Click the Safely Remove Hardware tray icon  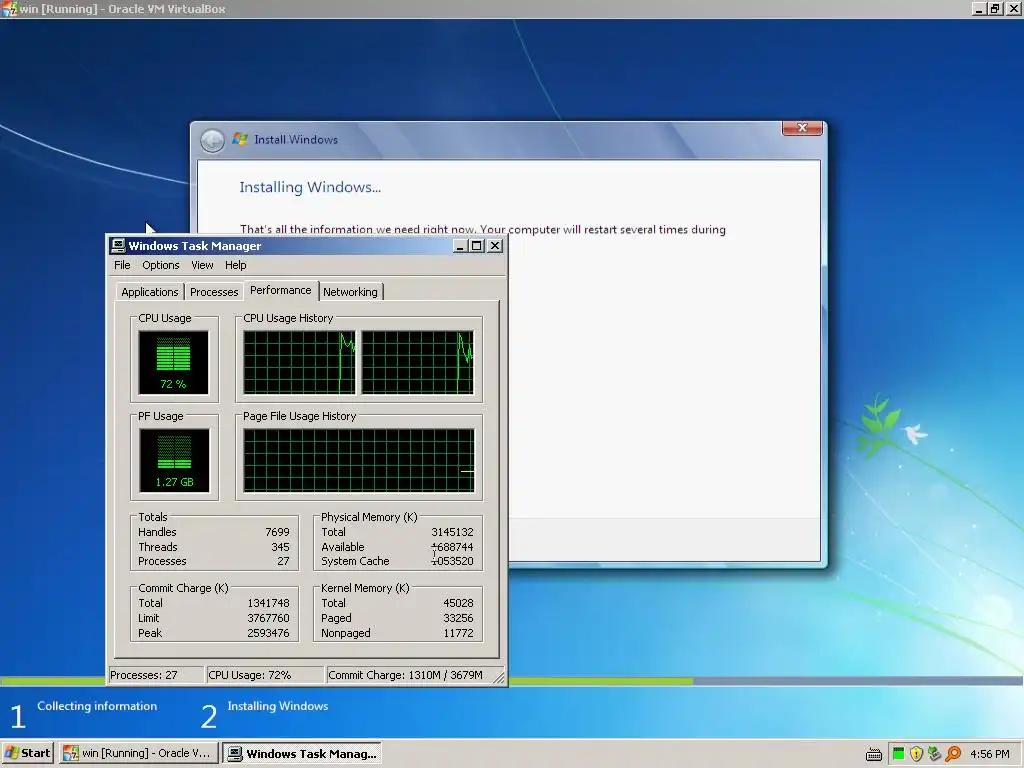(x=935, y=754)
